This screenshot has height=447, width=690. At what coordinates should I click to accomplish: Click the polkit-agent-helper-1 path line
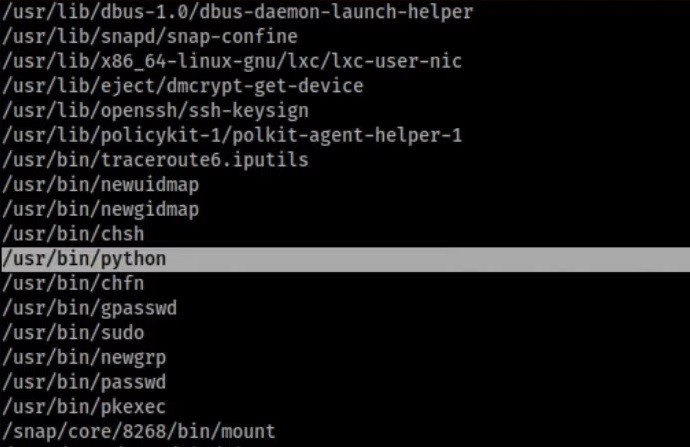[232, 135]
